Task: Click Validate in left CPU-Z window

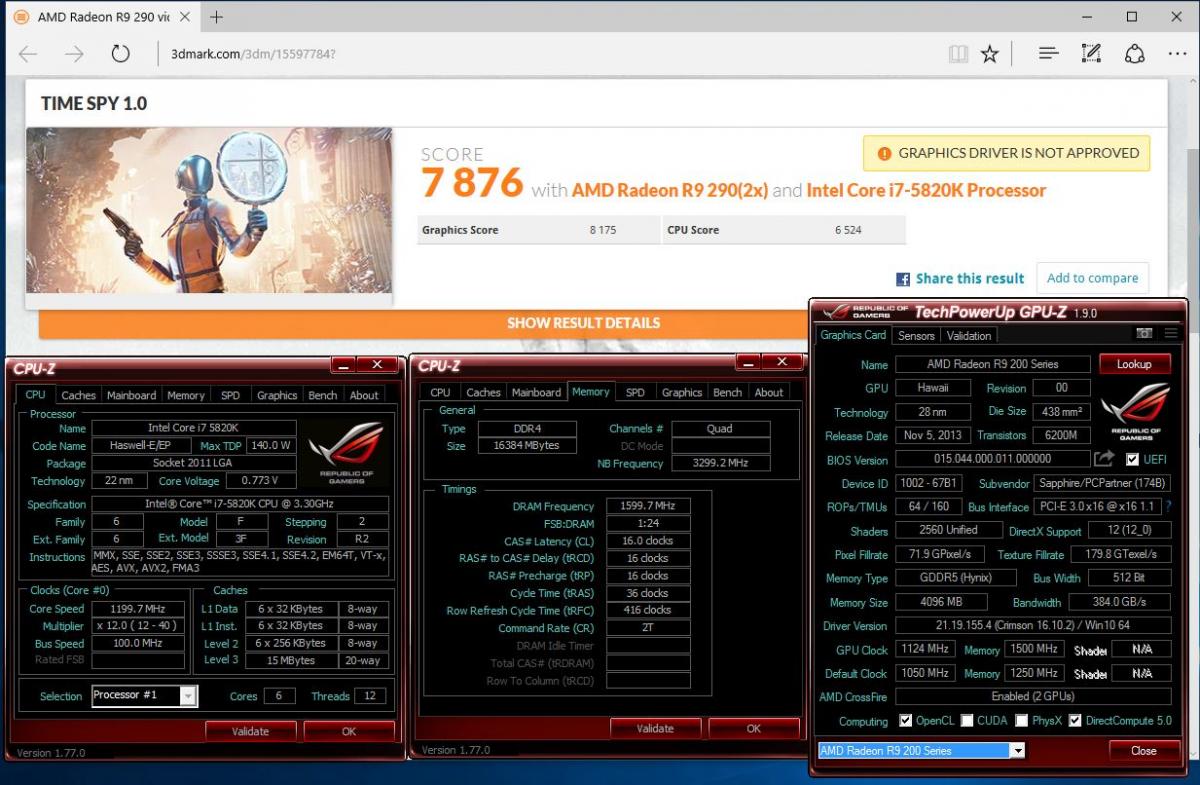Action: tap(250, 731)
